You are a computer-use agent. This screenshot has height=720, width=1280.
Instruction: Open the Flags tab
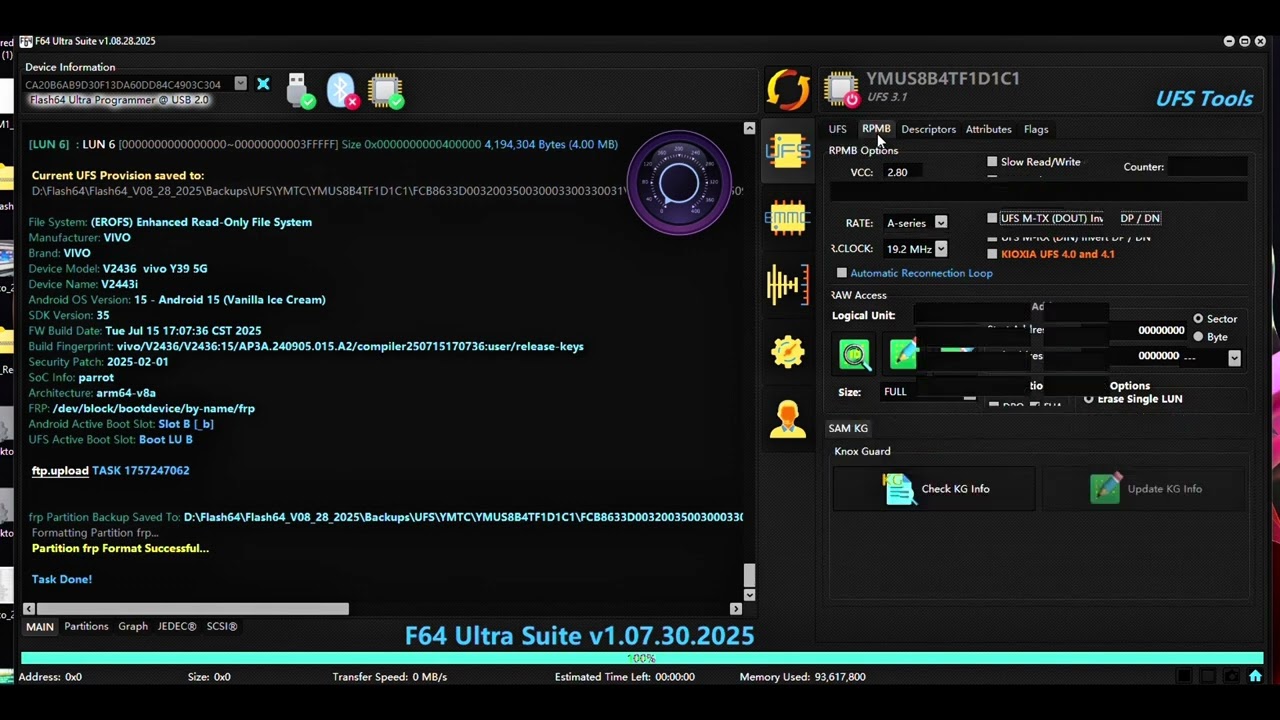coord(1036,129)
